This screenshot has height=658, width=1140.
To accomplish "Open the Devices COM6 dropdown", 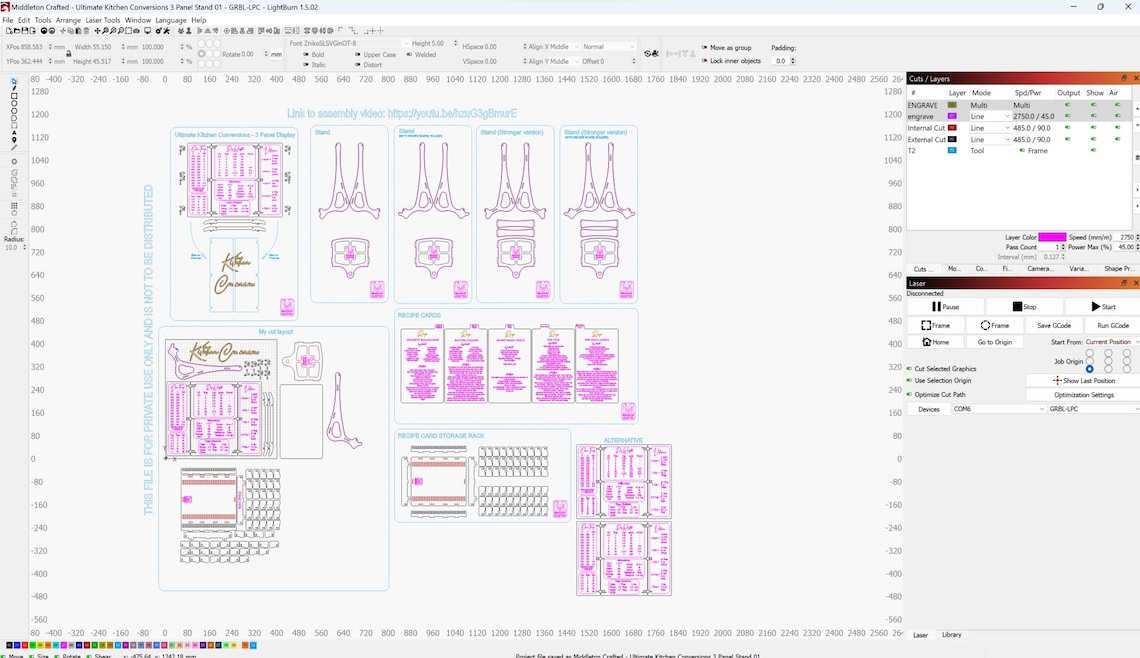I will click(x=997, y=409).
